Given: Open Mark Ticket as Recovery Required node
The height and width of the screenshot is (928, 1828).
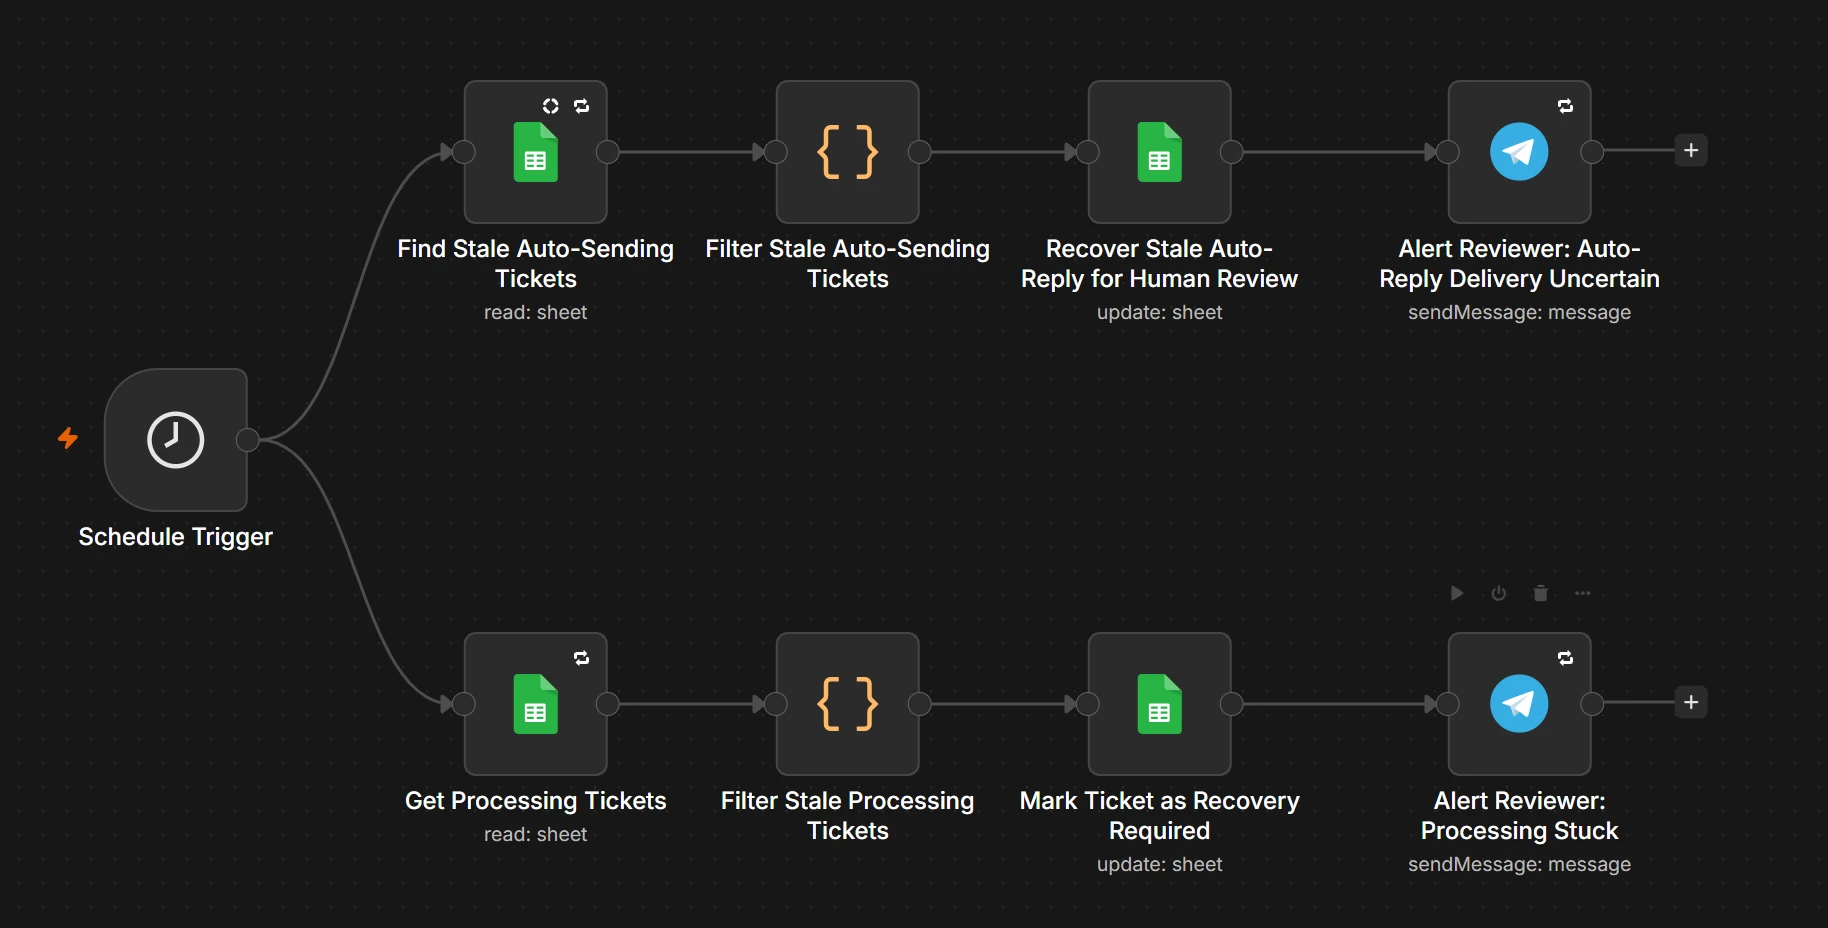Looking at the screenshot, I should tap(1160, 704).
